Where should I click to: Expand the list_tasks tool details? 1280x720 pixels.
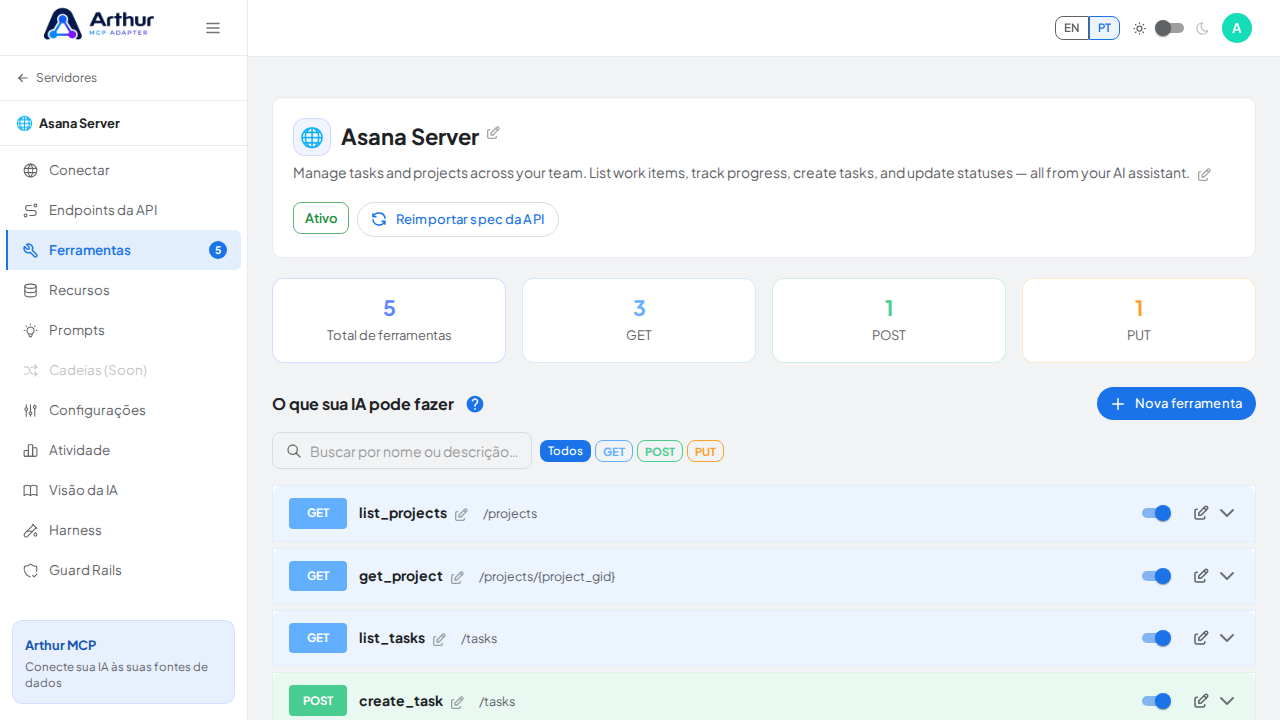[x=1227, y=638]
